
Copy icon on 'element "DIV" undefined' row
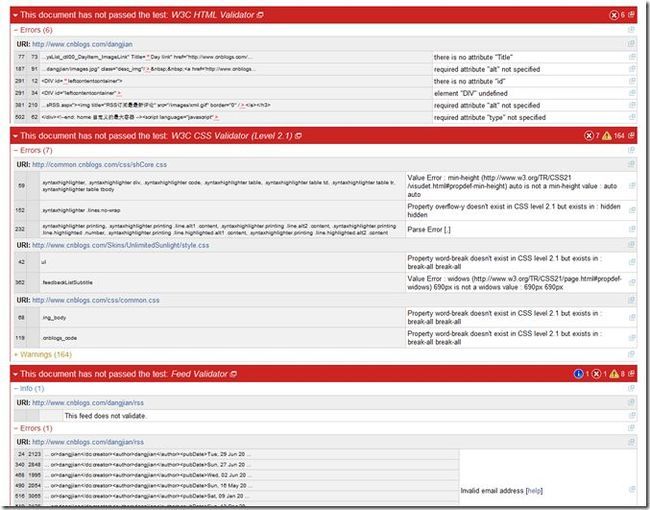coord(632,93)
